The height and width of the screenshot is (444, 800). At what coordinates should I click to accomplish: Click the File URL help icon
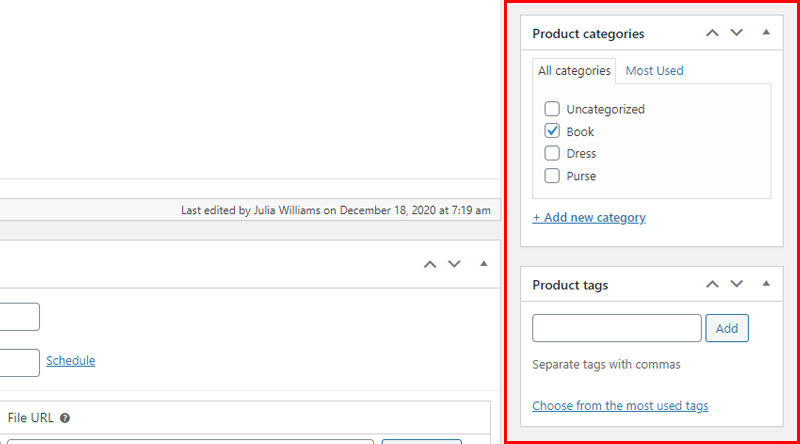pos(65,418)
